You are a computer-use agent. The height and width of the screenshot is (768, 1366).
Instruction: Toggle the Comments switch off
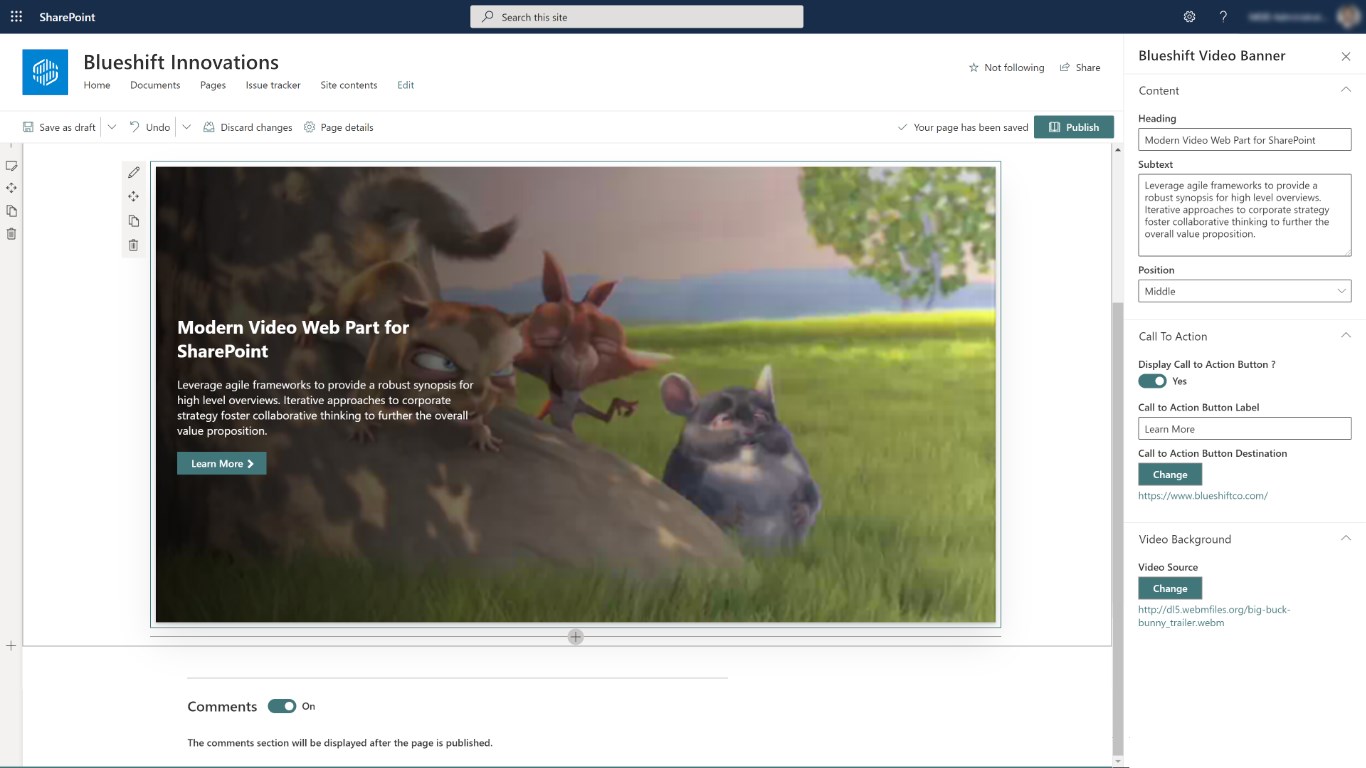[x=282, y=706]
